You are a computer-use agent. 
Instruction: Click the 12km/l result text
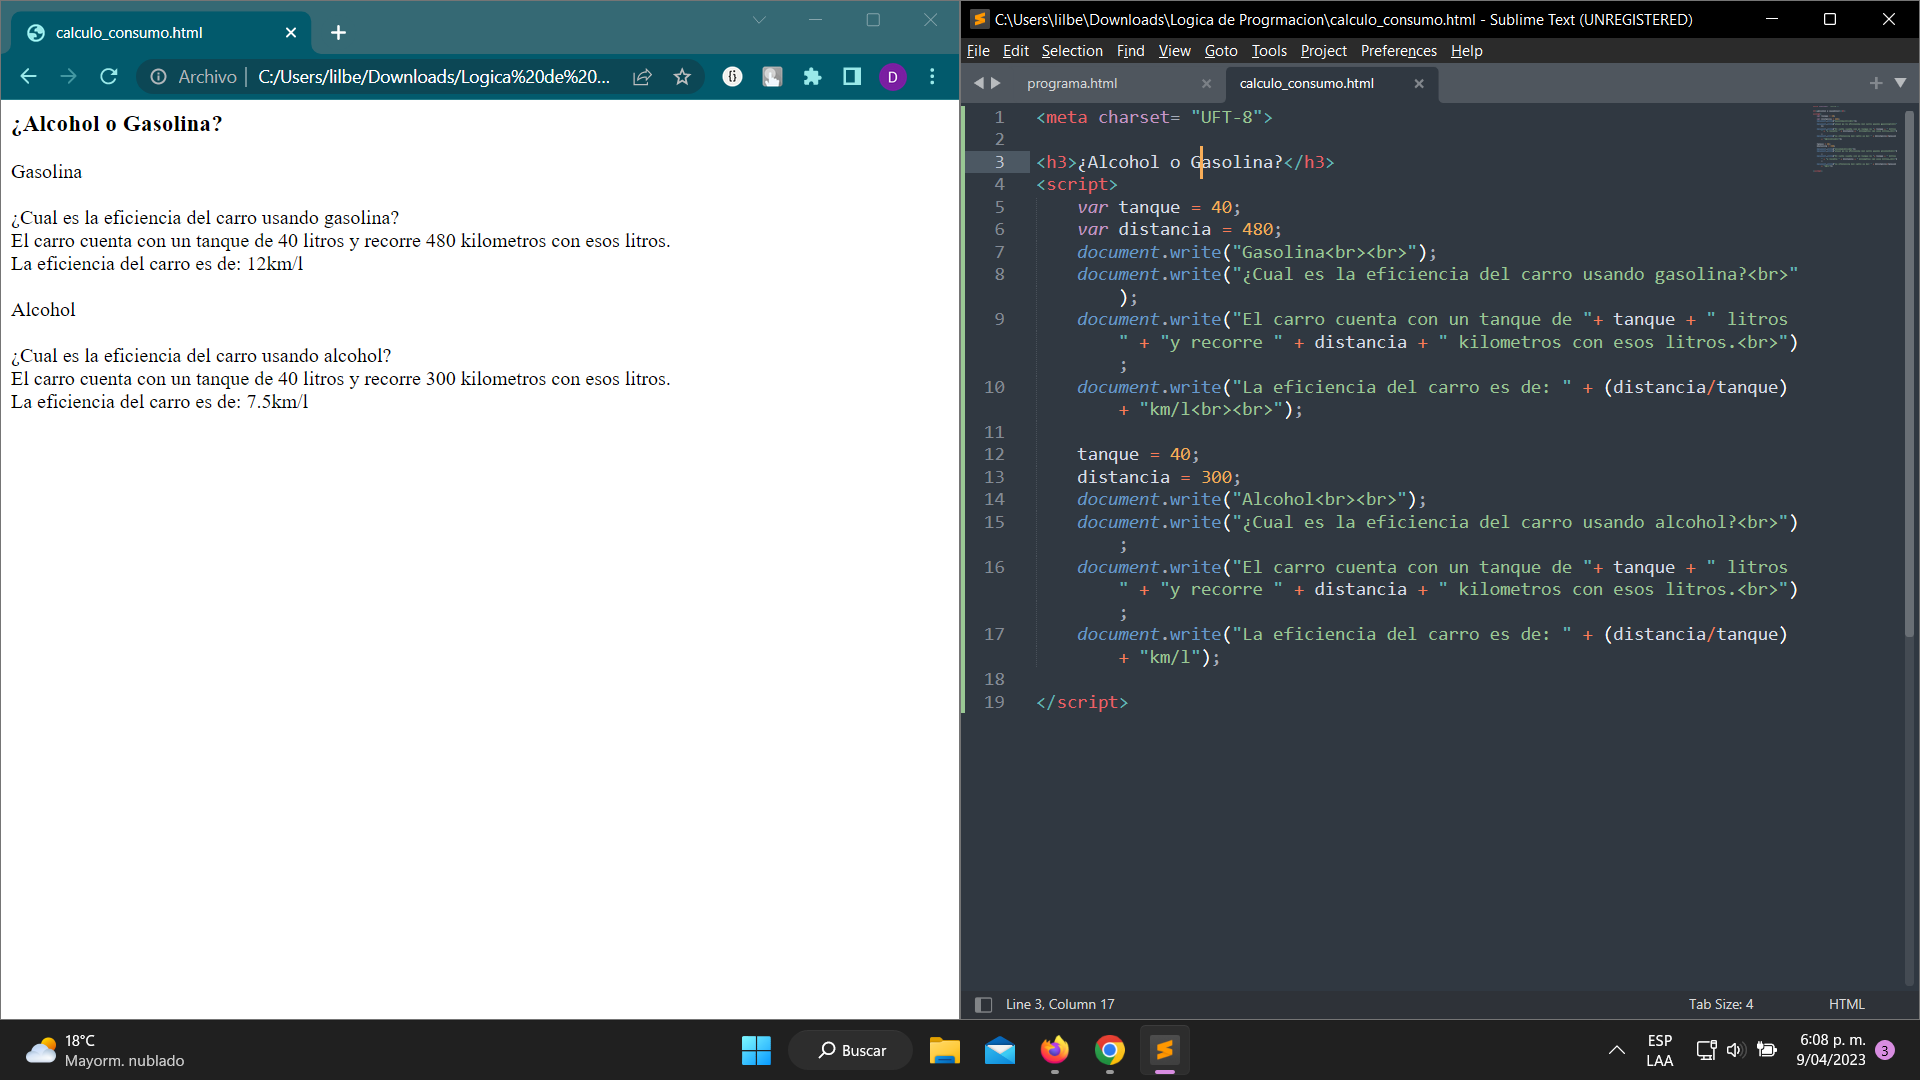click(x=275, y=264)
